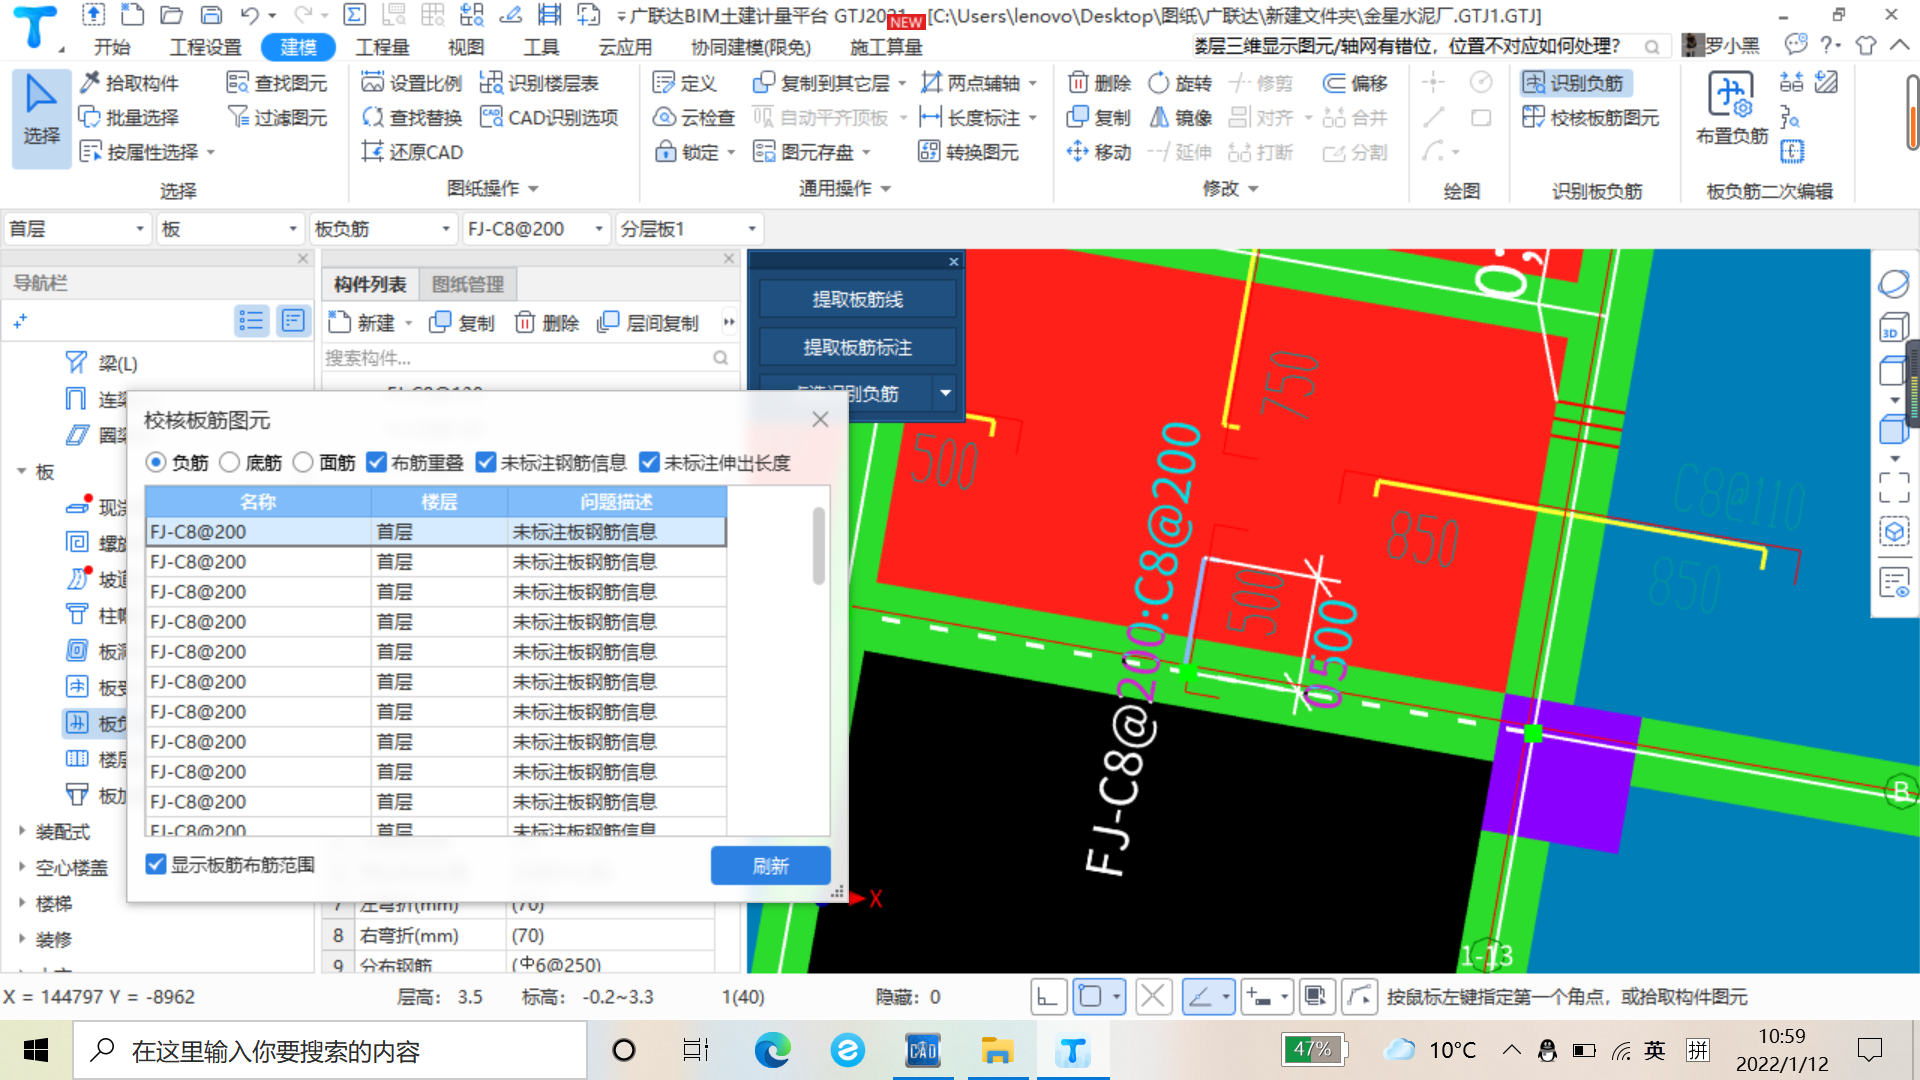The image size is (1920, 1080).
Task: Click the 校核板筋图元 list scrollbar
Action: coord(818,547)
